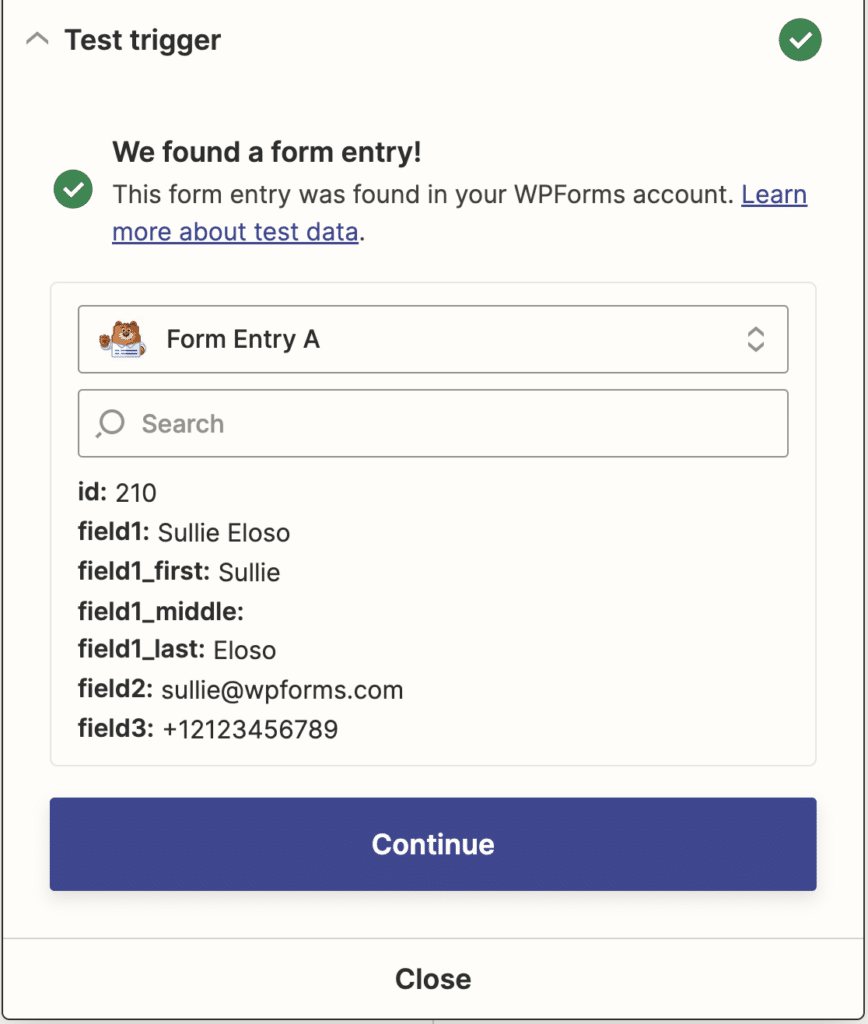Click the Test trigger heading
This screenshot has height=1024, width=868.
pyautogui.click(x=141, y=40)
